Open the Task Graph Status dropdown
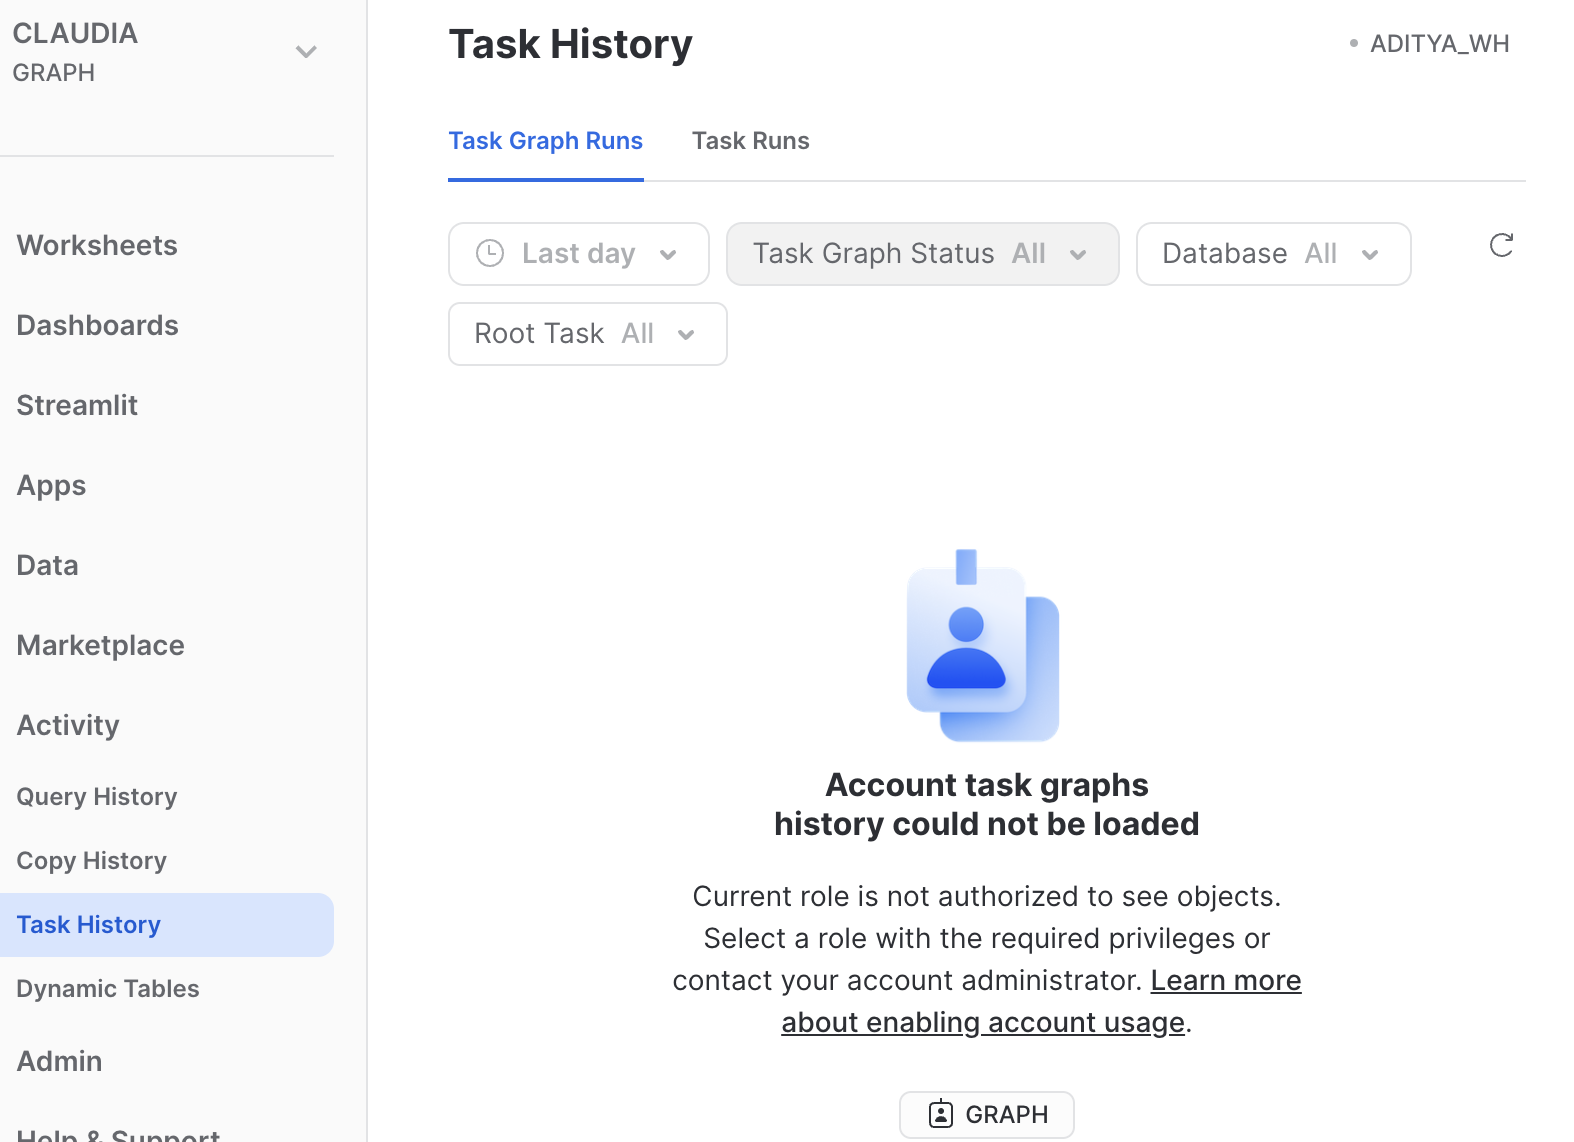 click(x=921, y=254)
